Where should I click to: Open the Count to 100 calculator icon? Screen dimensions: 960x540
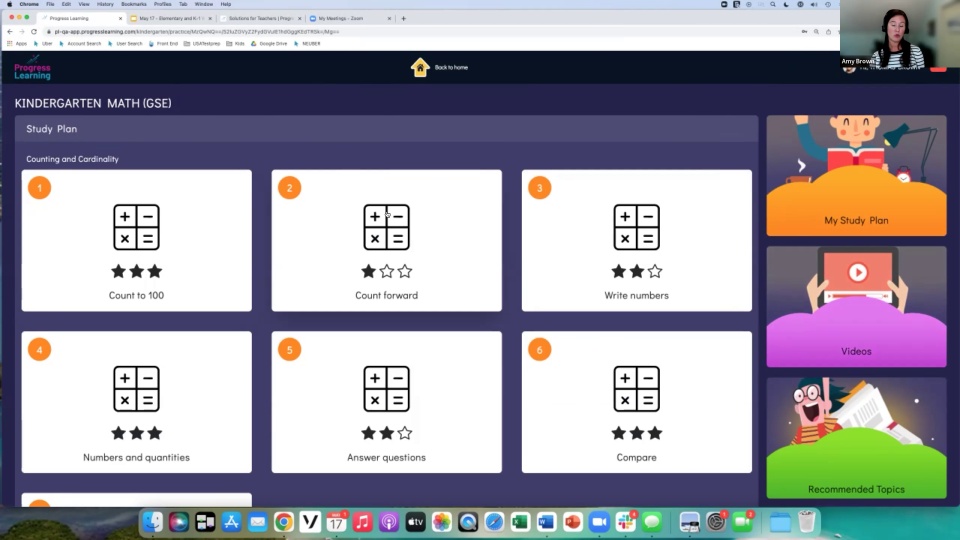tap(136, 227)
